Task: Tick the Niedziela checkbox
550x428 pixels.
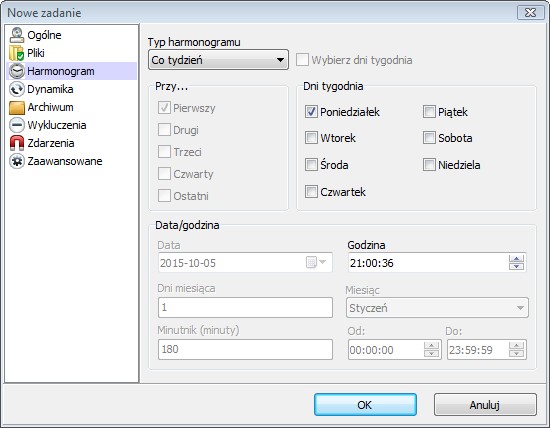Action: point(429,165)
